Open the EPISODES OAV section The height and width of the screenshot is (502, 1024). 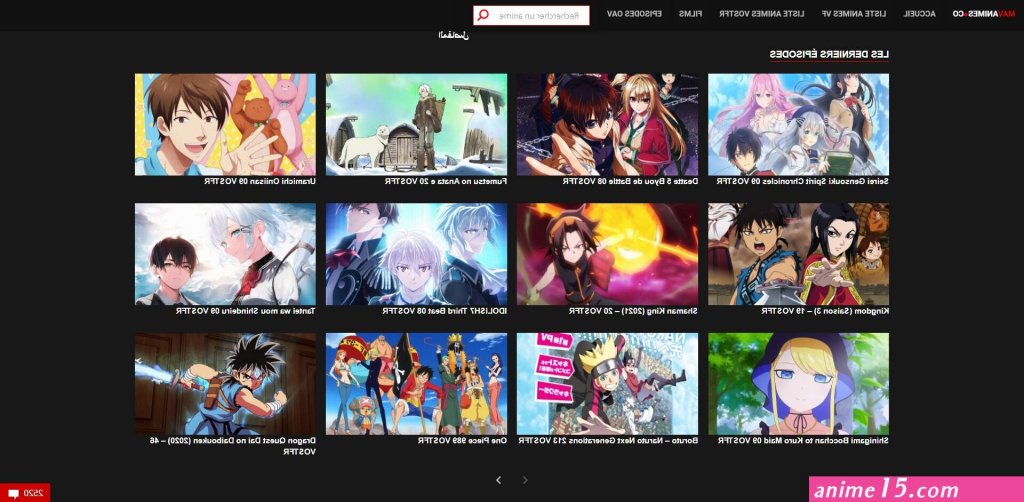634,14
